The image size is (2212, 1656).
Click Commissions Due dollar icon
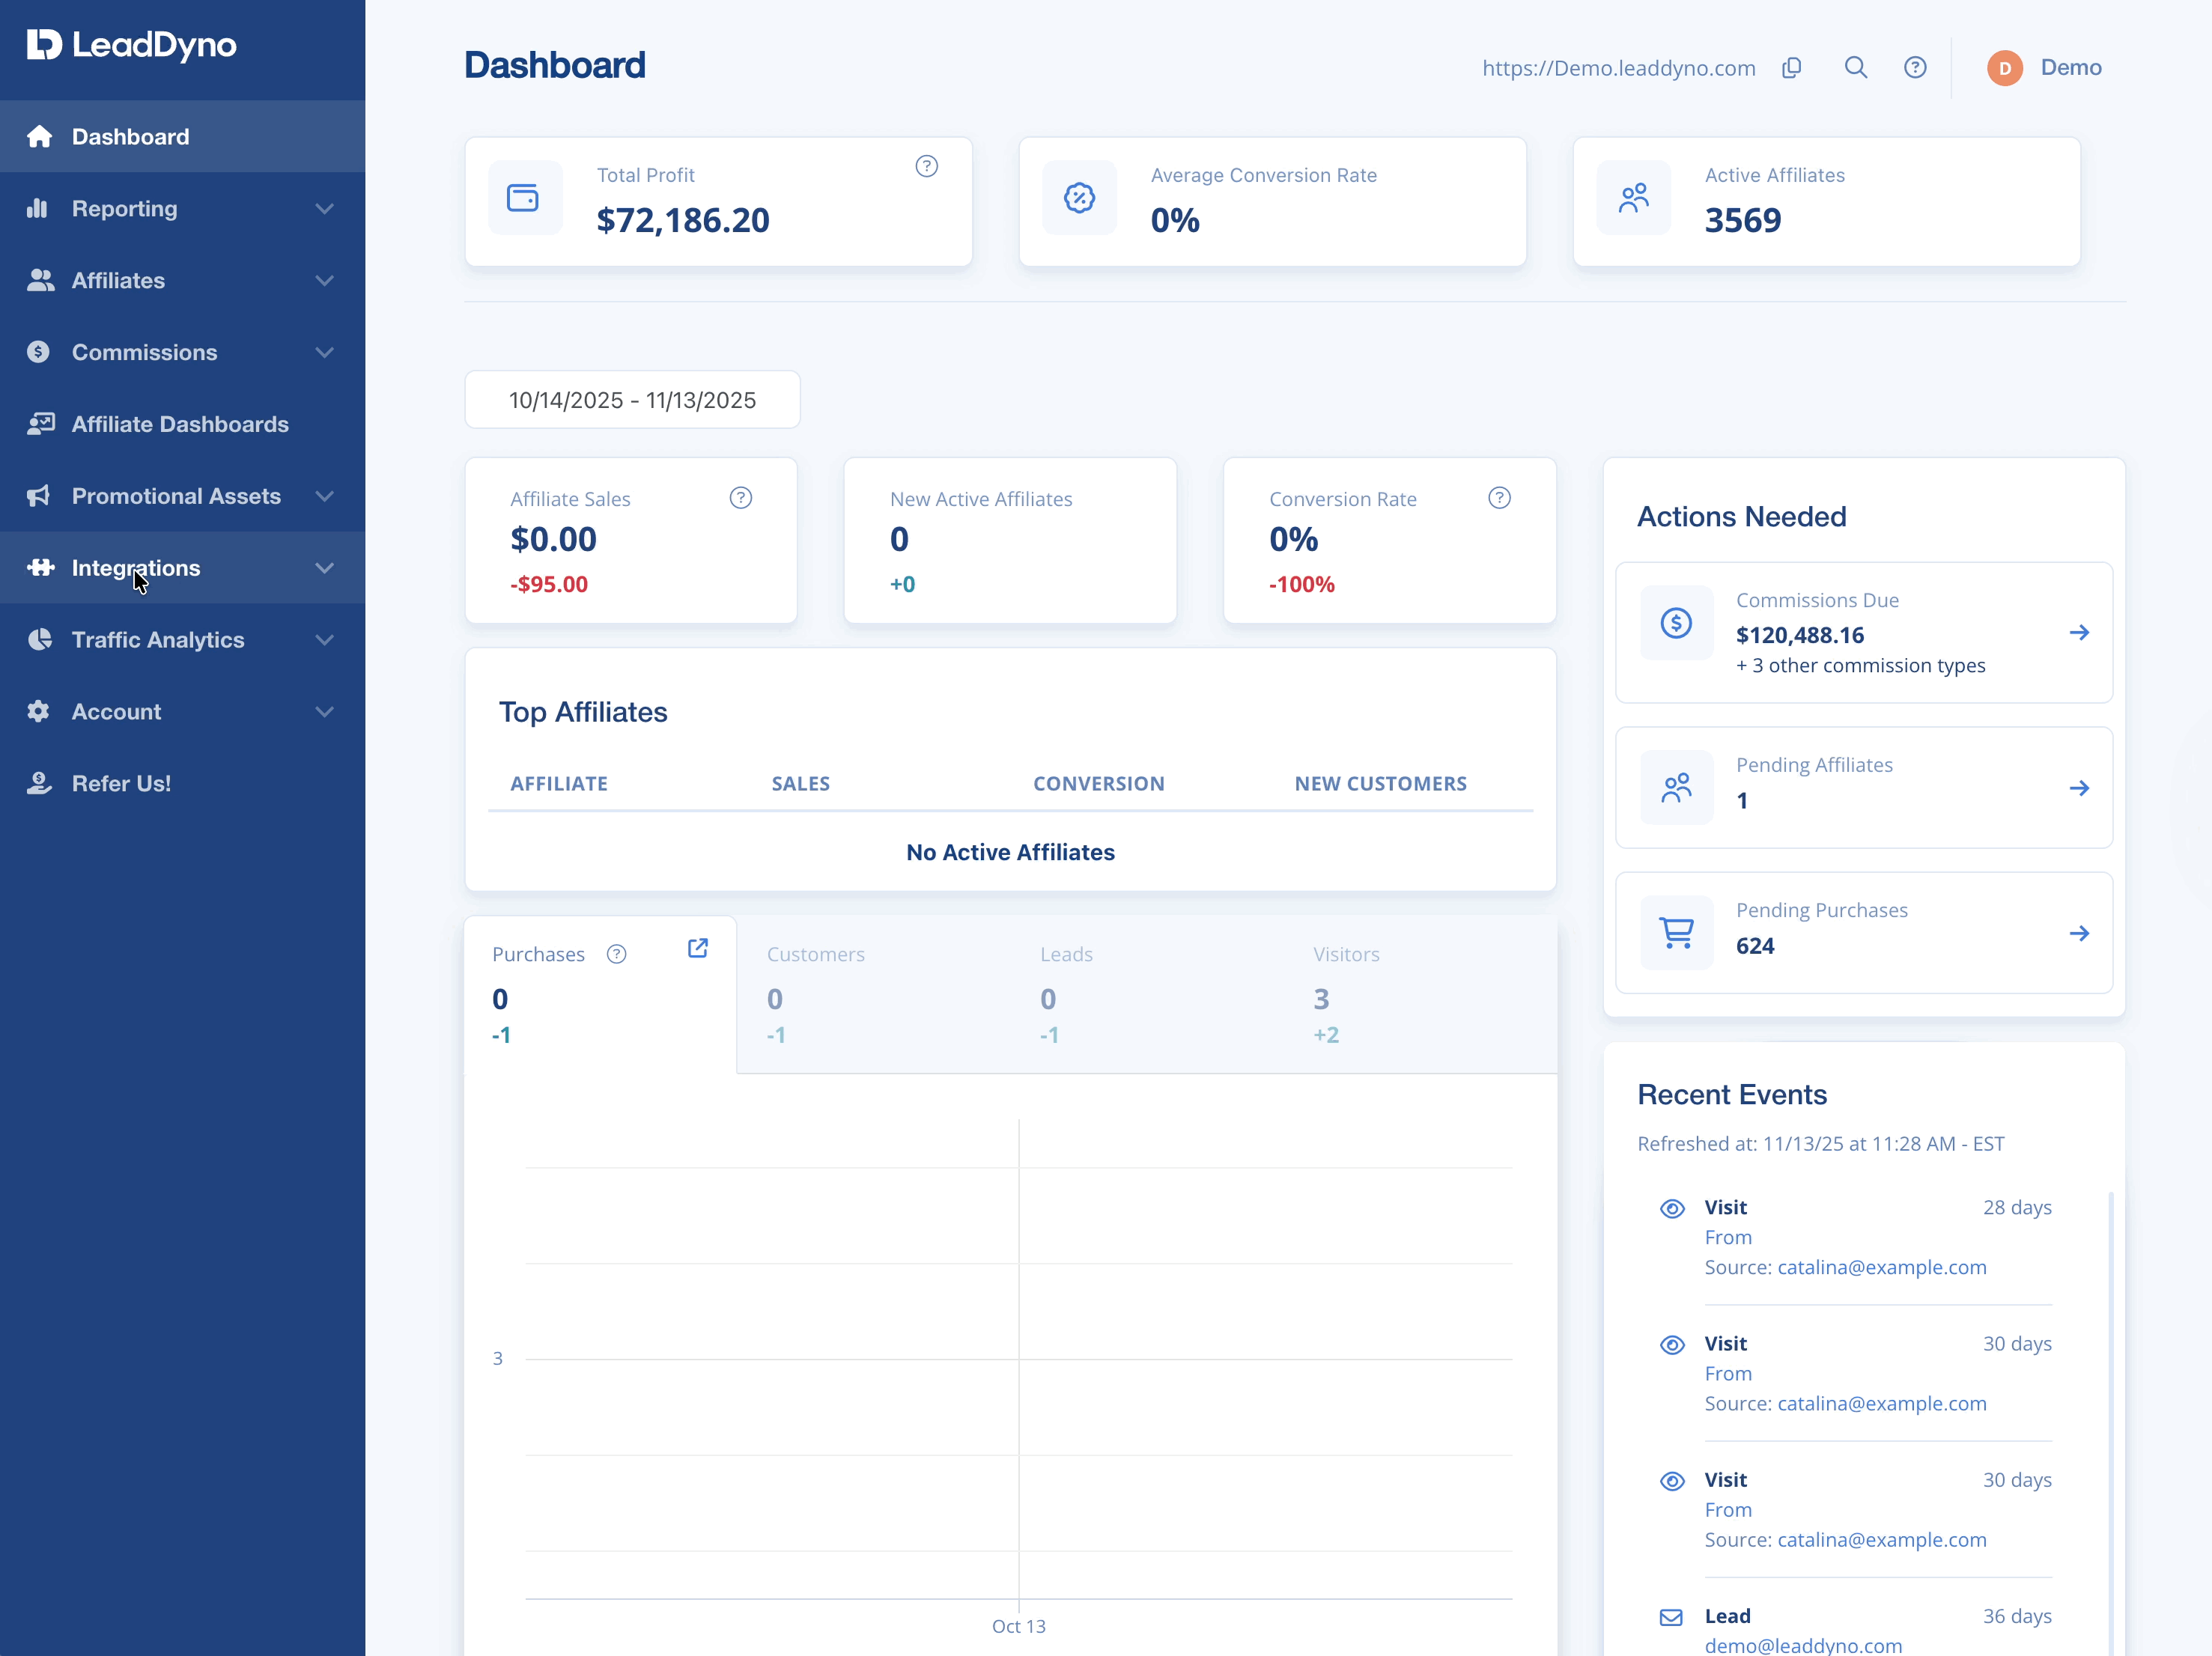point(1676,624)
